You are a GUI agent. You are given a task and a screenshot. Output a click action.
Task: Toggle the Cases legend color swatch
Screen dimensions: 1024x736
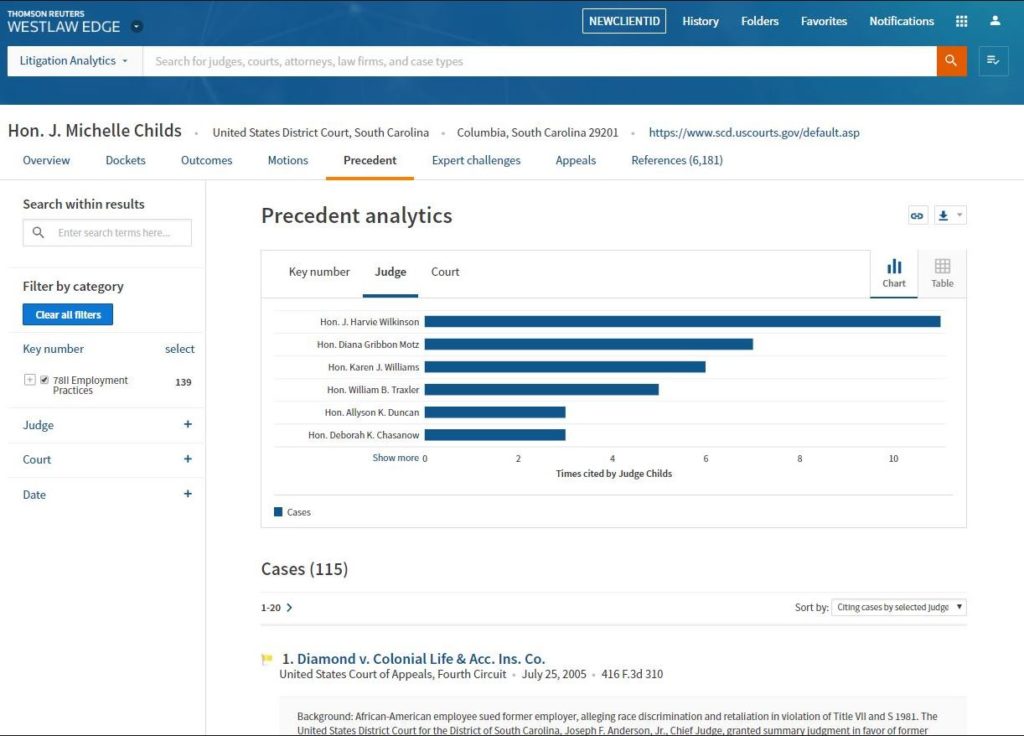pyautogui.click(x=278, y=512)
